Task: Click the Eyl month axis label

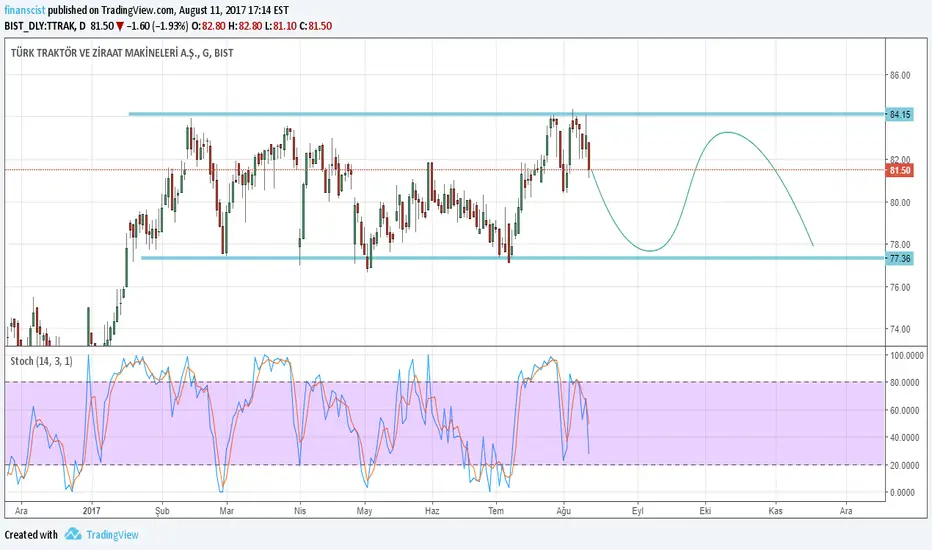Action: pos(638,511)
